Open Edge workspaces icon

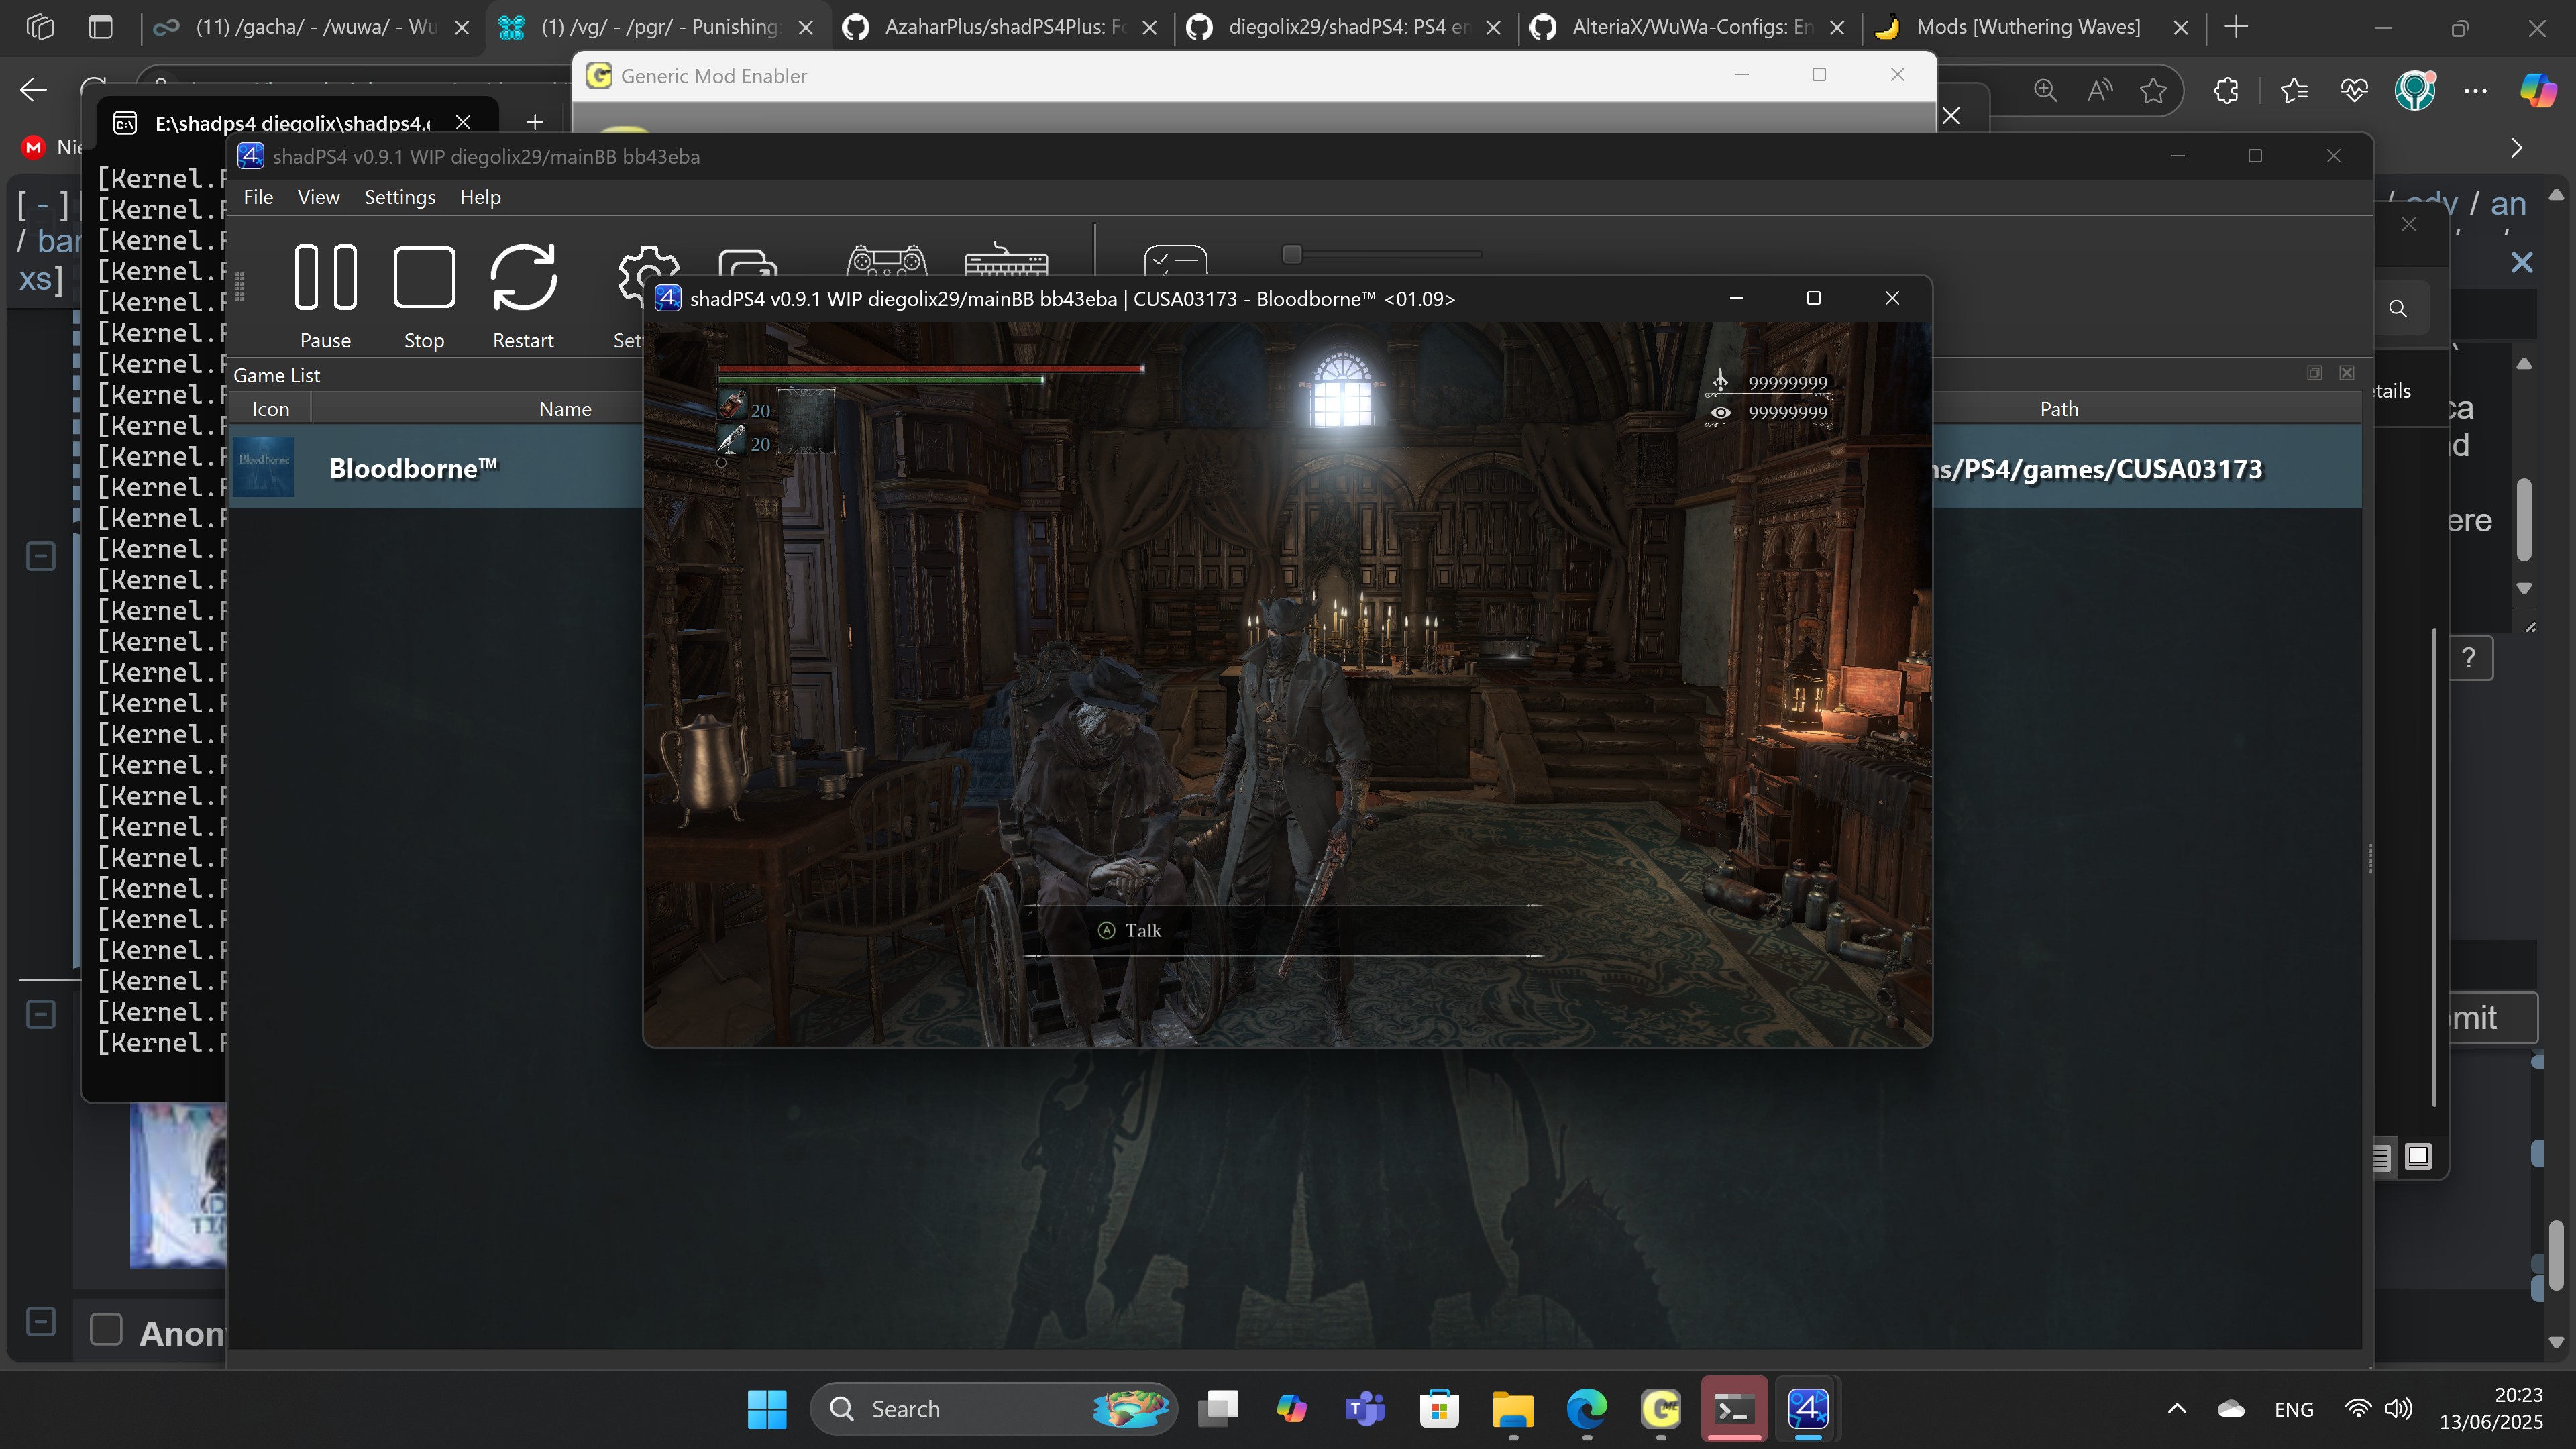coord(40,27)
